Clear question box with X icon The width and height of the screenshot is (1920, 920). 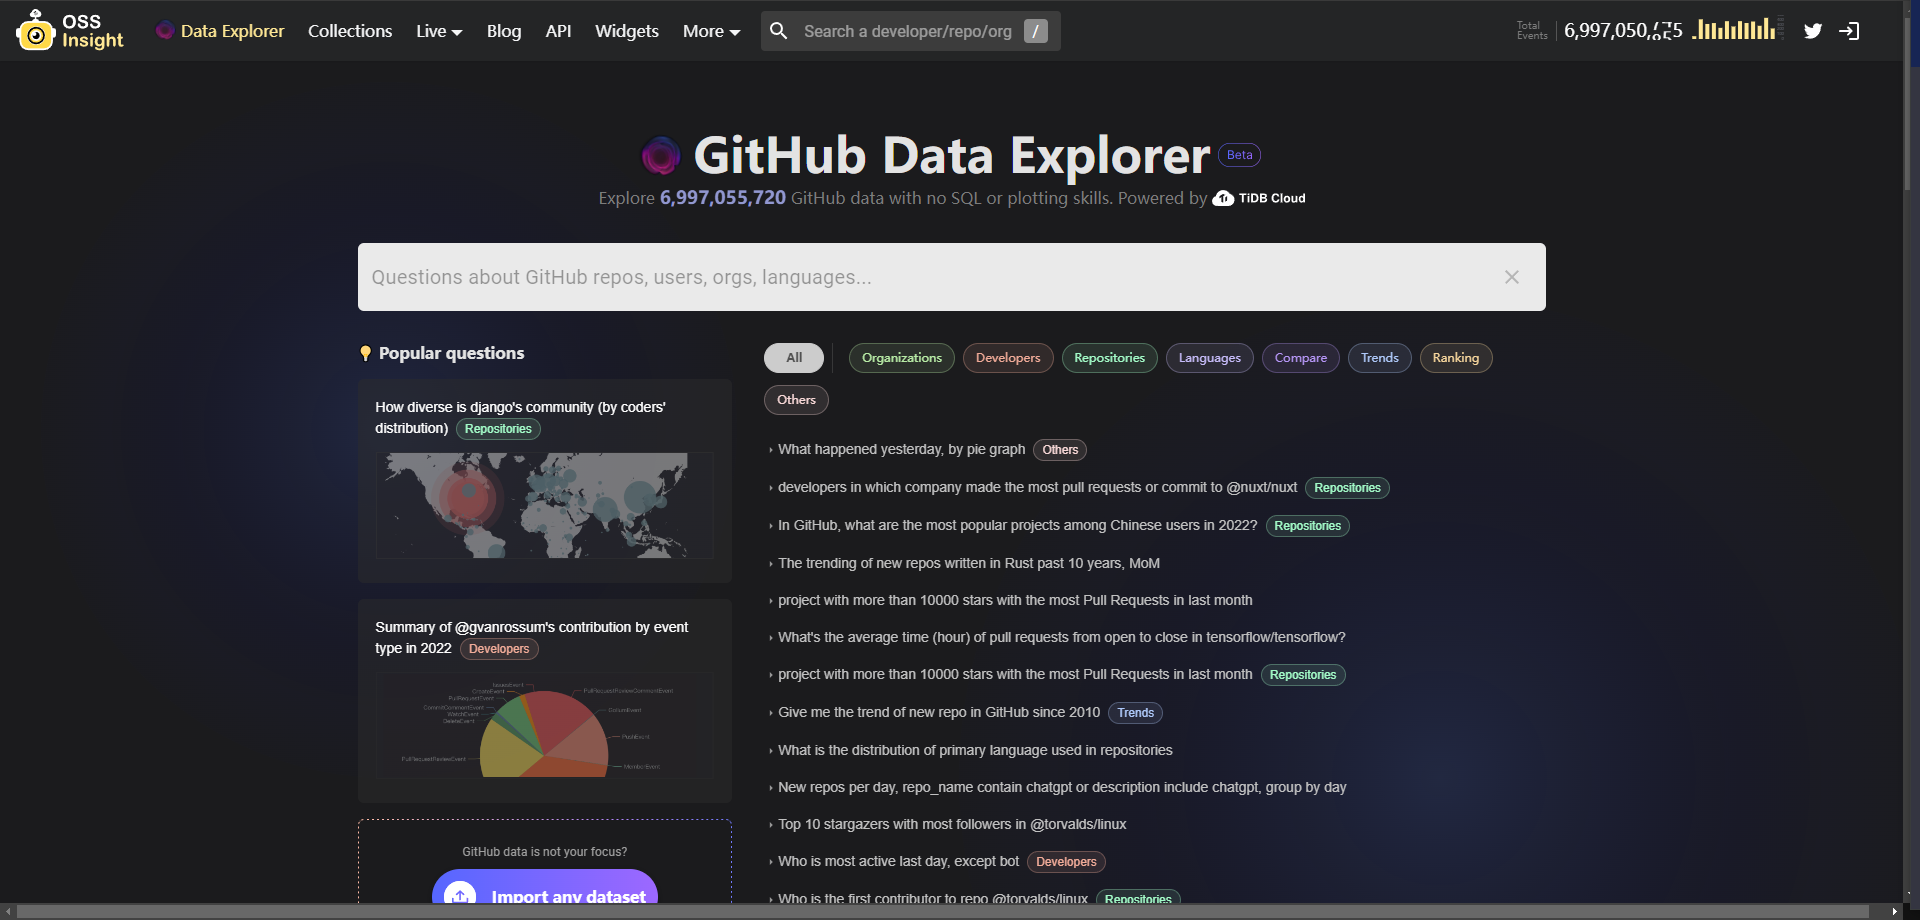[x=1511, y=277]
